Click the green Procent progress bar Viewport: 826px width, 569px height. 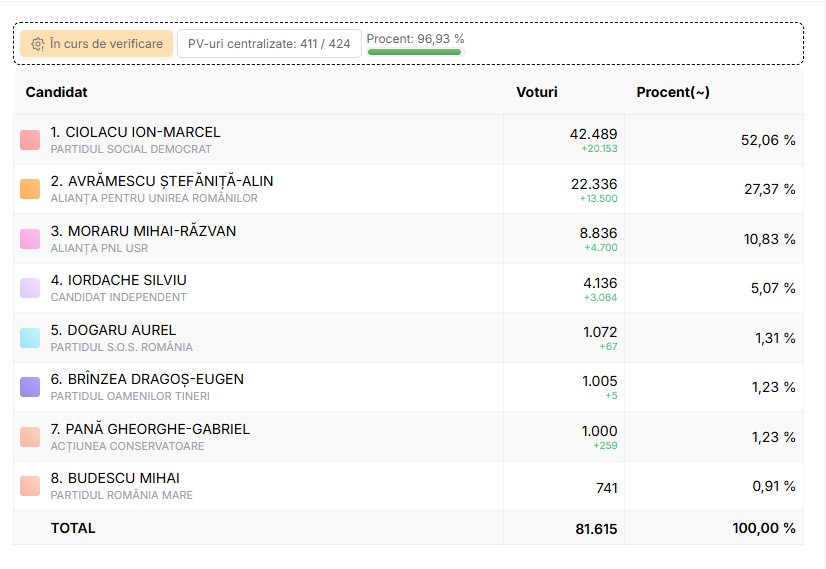tap(414, 52)
